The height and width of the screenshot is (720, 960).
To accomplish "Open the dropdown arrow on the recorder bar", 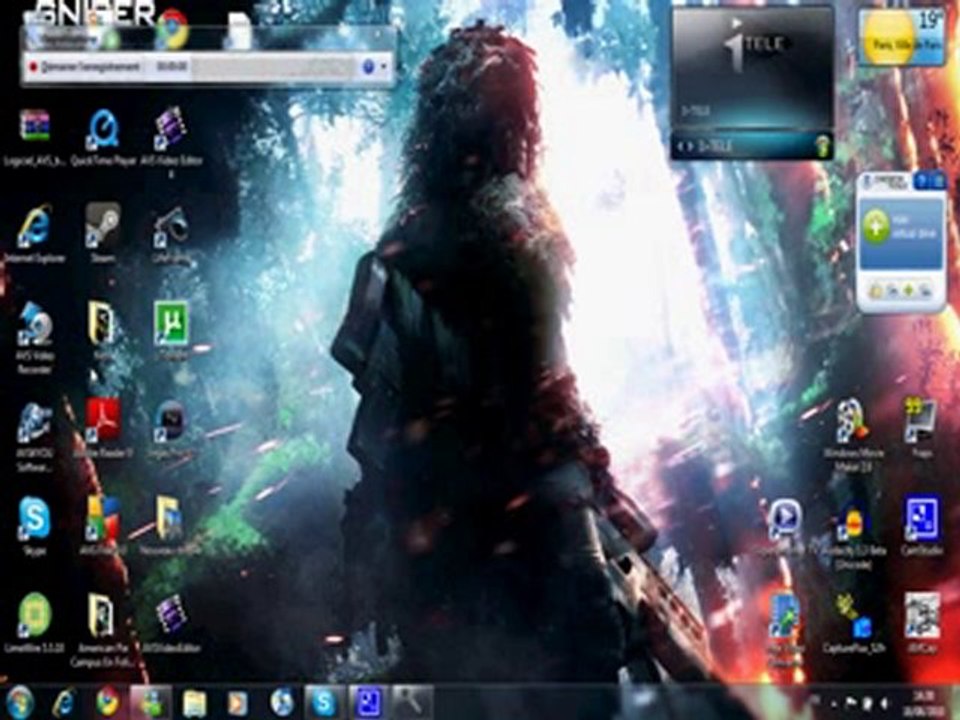I will pos(384,67).
